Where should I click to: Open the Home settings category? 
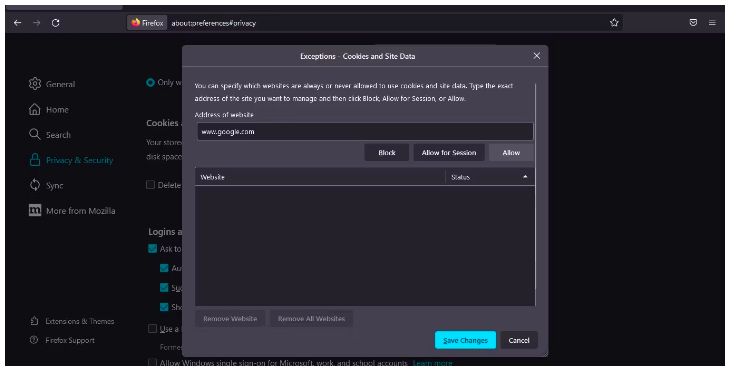[57, 110]
